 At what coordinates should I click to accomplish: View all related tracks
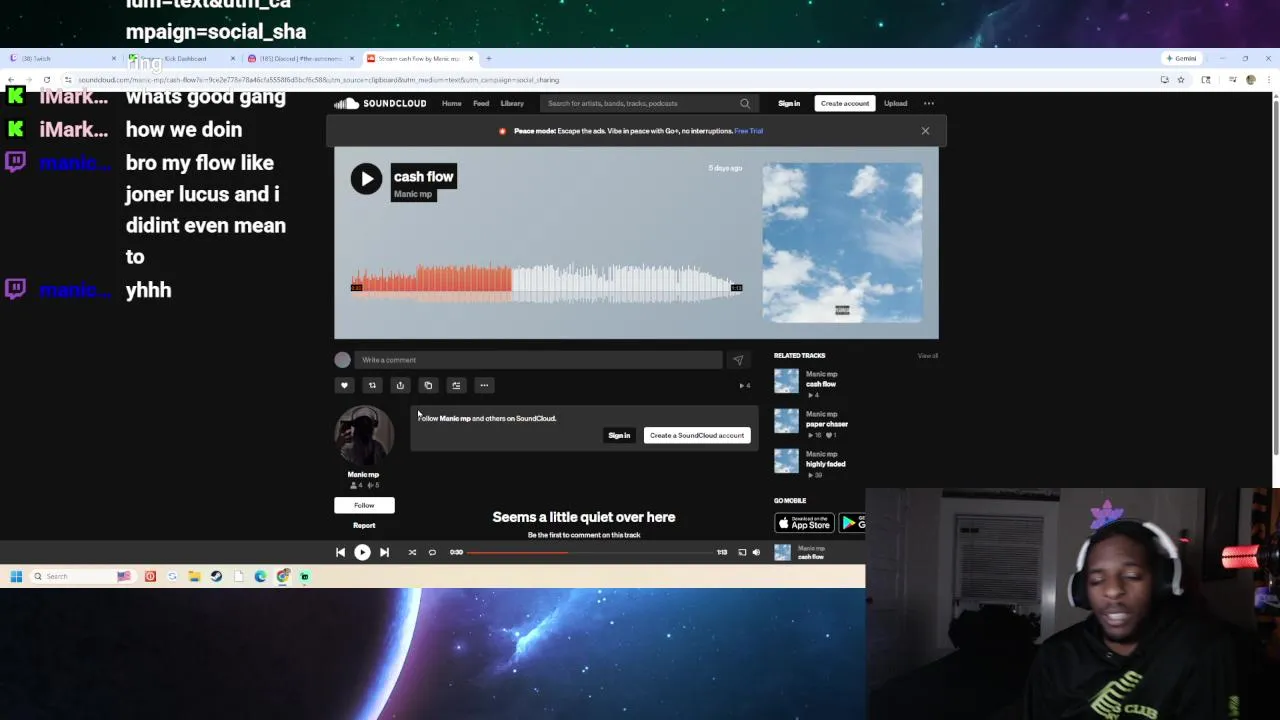pos(928,356)
